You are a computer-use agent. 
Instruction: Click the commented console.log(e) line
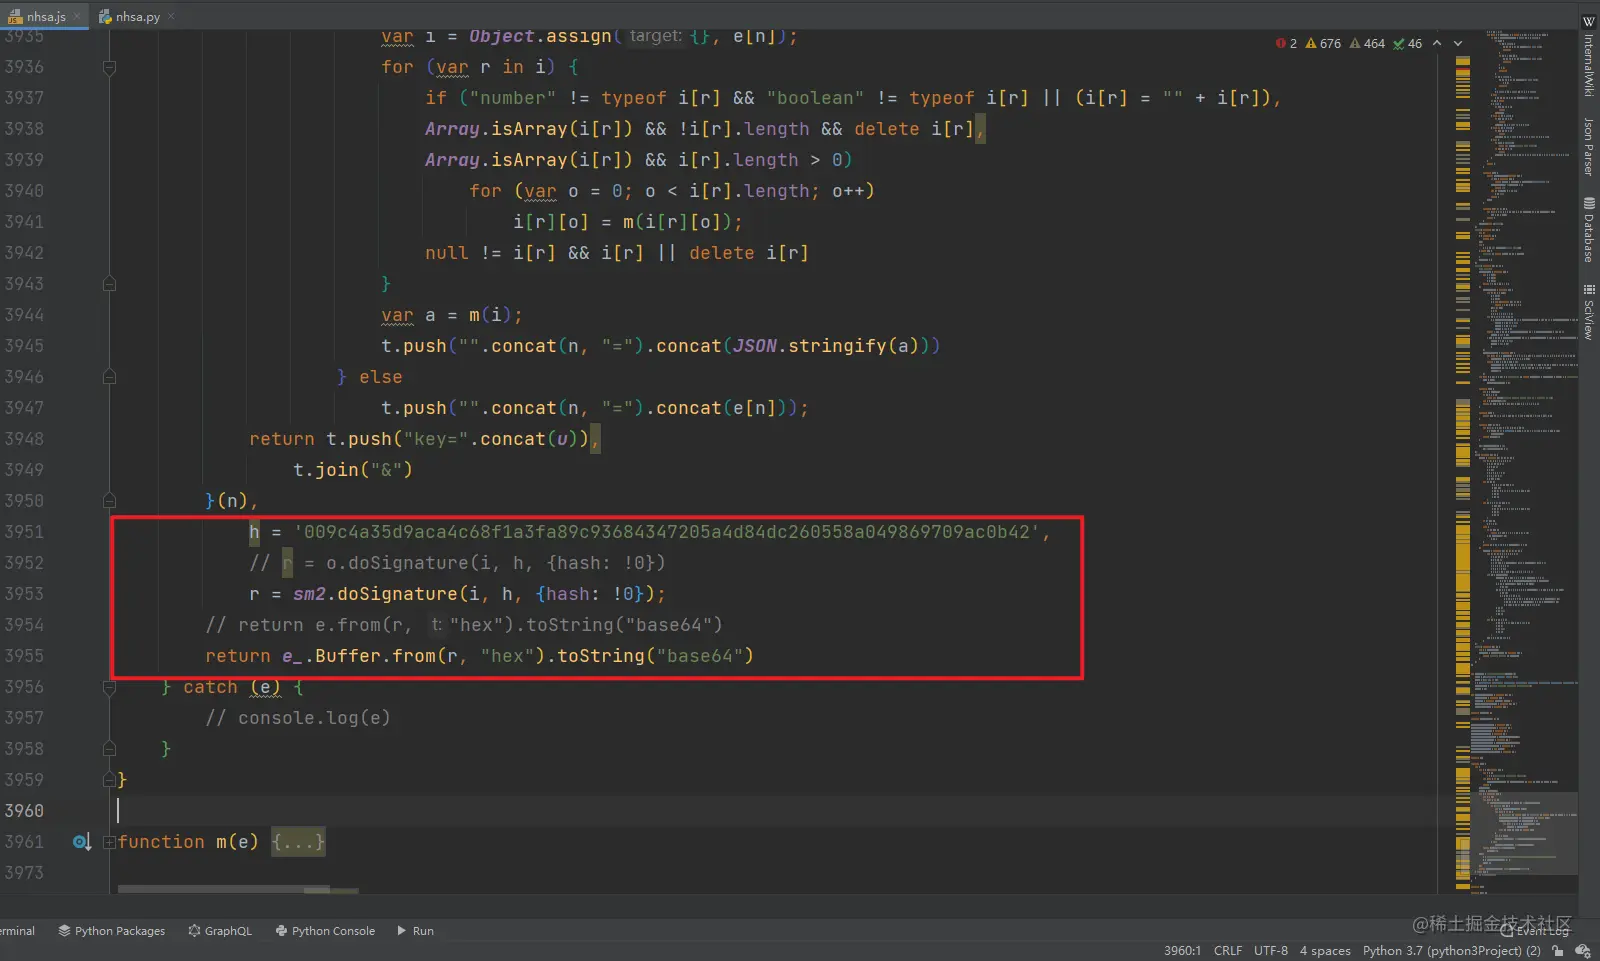298,718
